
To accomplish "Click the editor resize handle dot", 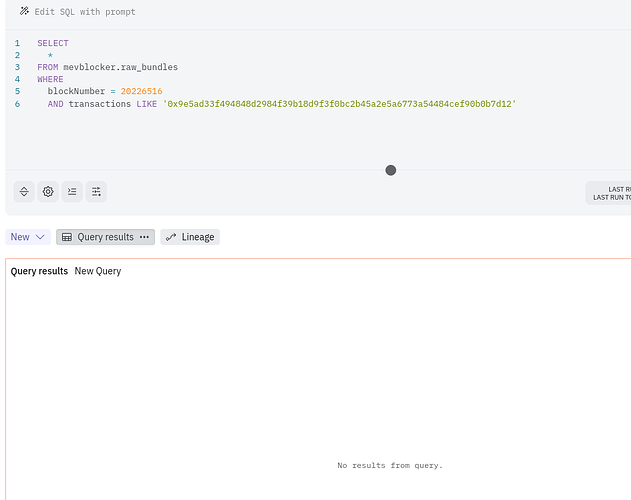I will (390, 170).
